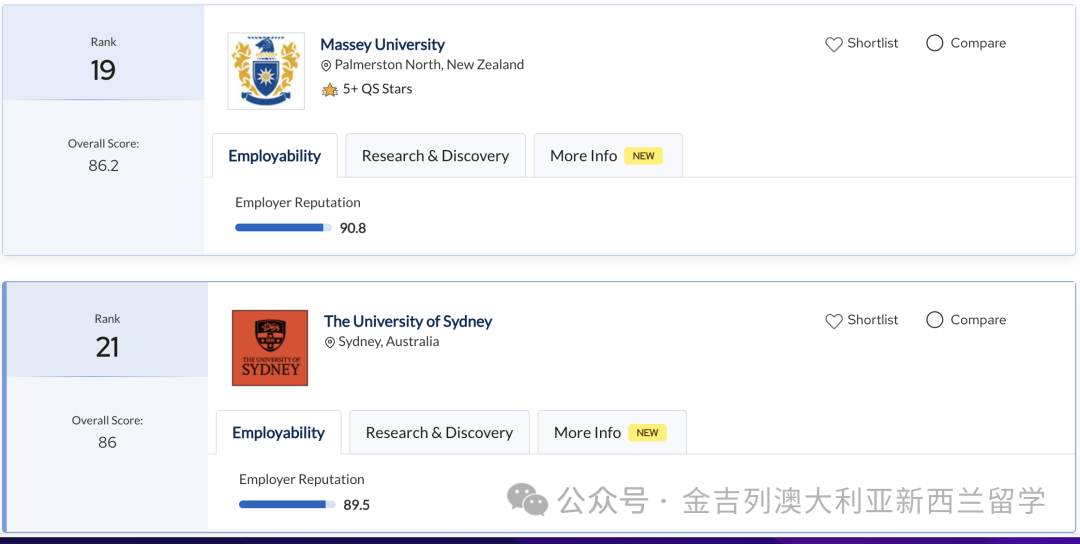Click the NEW badge on Sydney's More Info
The image size is (1080, 544).
[647, 432]
